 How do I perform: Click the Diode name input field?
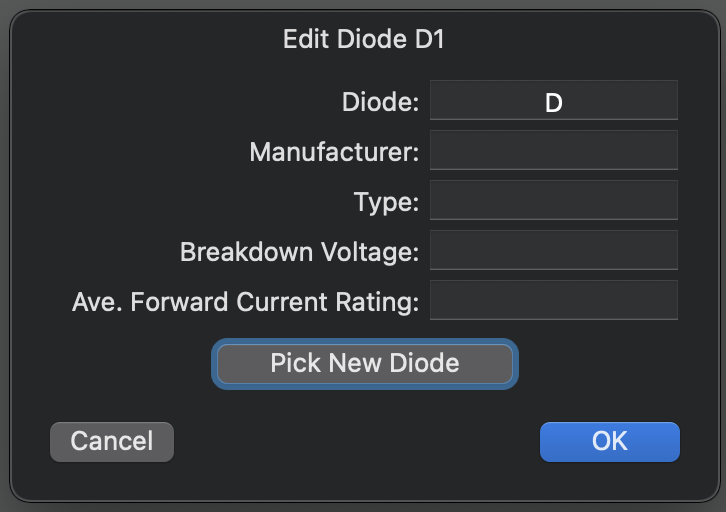[x=553, y=101]
